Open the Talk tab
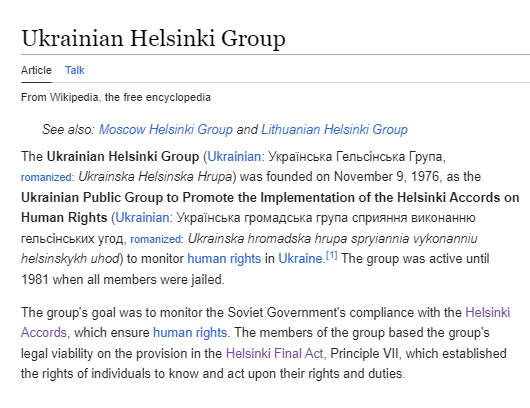The height and width of the screenshot is (408, 530). [74, 70]
